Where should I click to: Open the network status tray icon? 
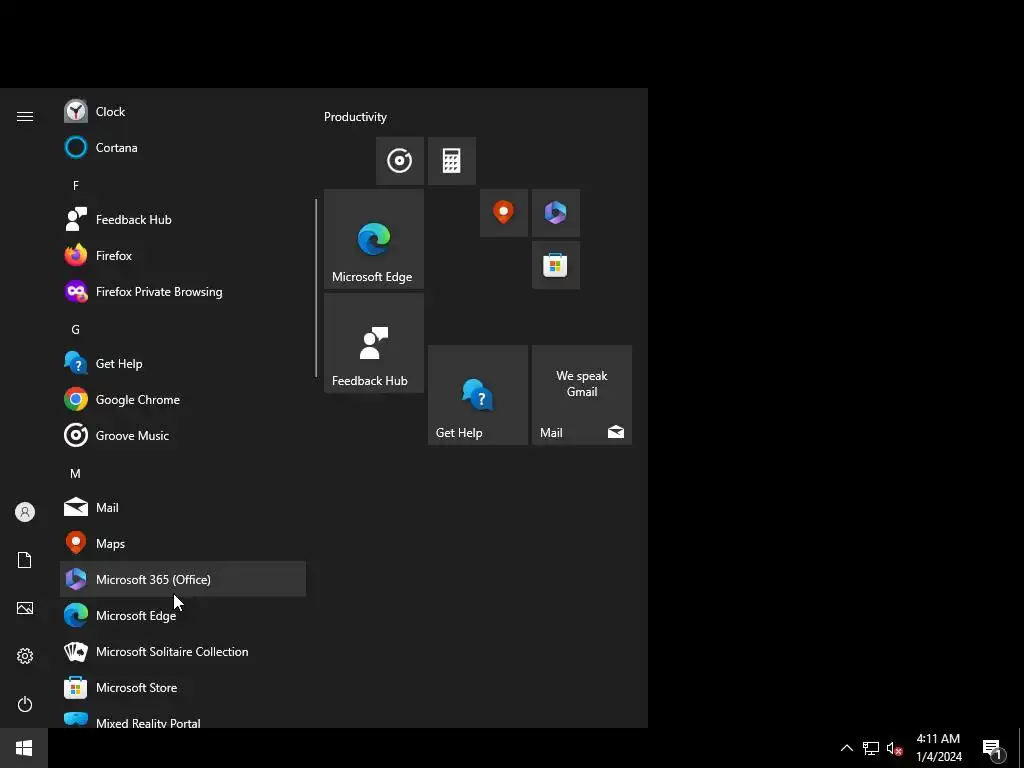tap(871, 748)
